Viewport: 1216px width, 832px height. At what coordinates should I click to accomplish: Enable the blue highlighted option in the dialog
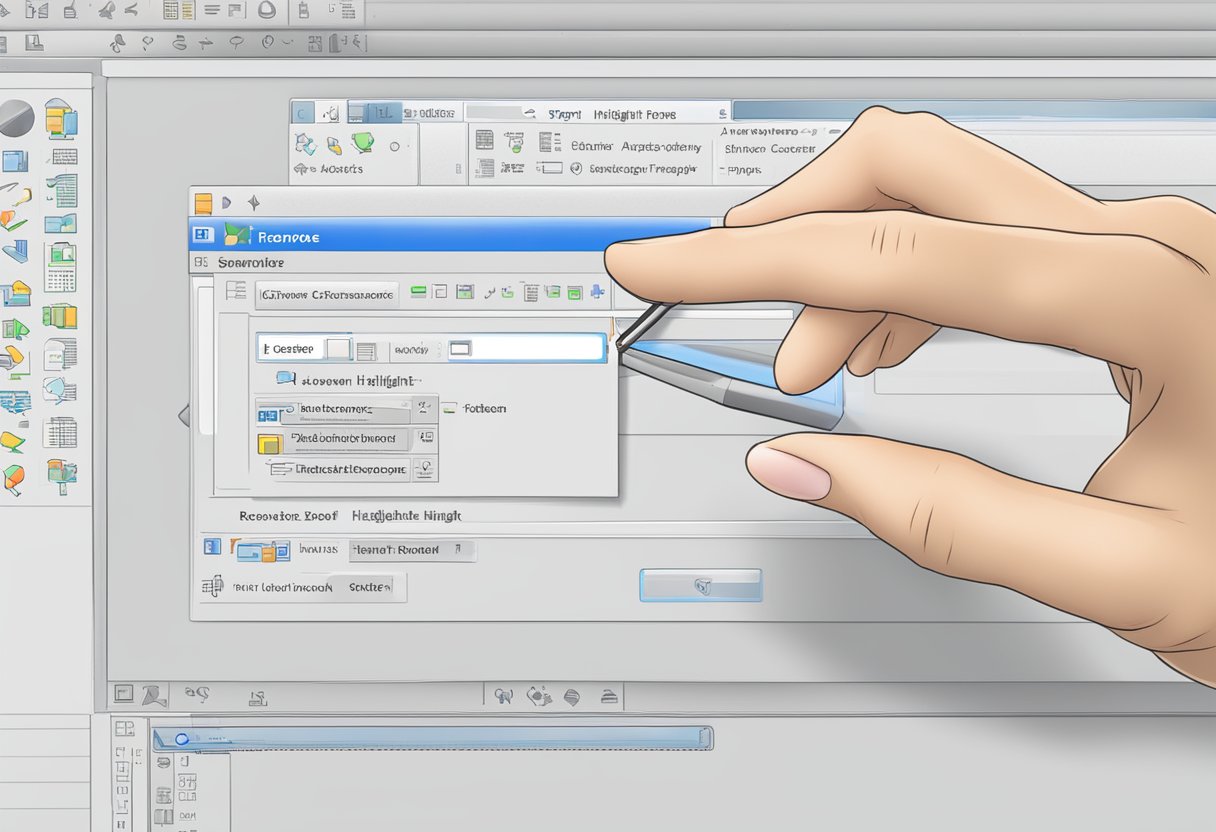(x=285, y=379)
